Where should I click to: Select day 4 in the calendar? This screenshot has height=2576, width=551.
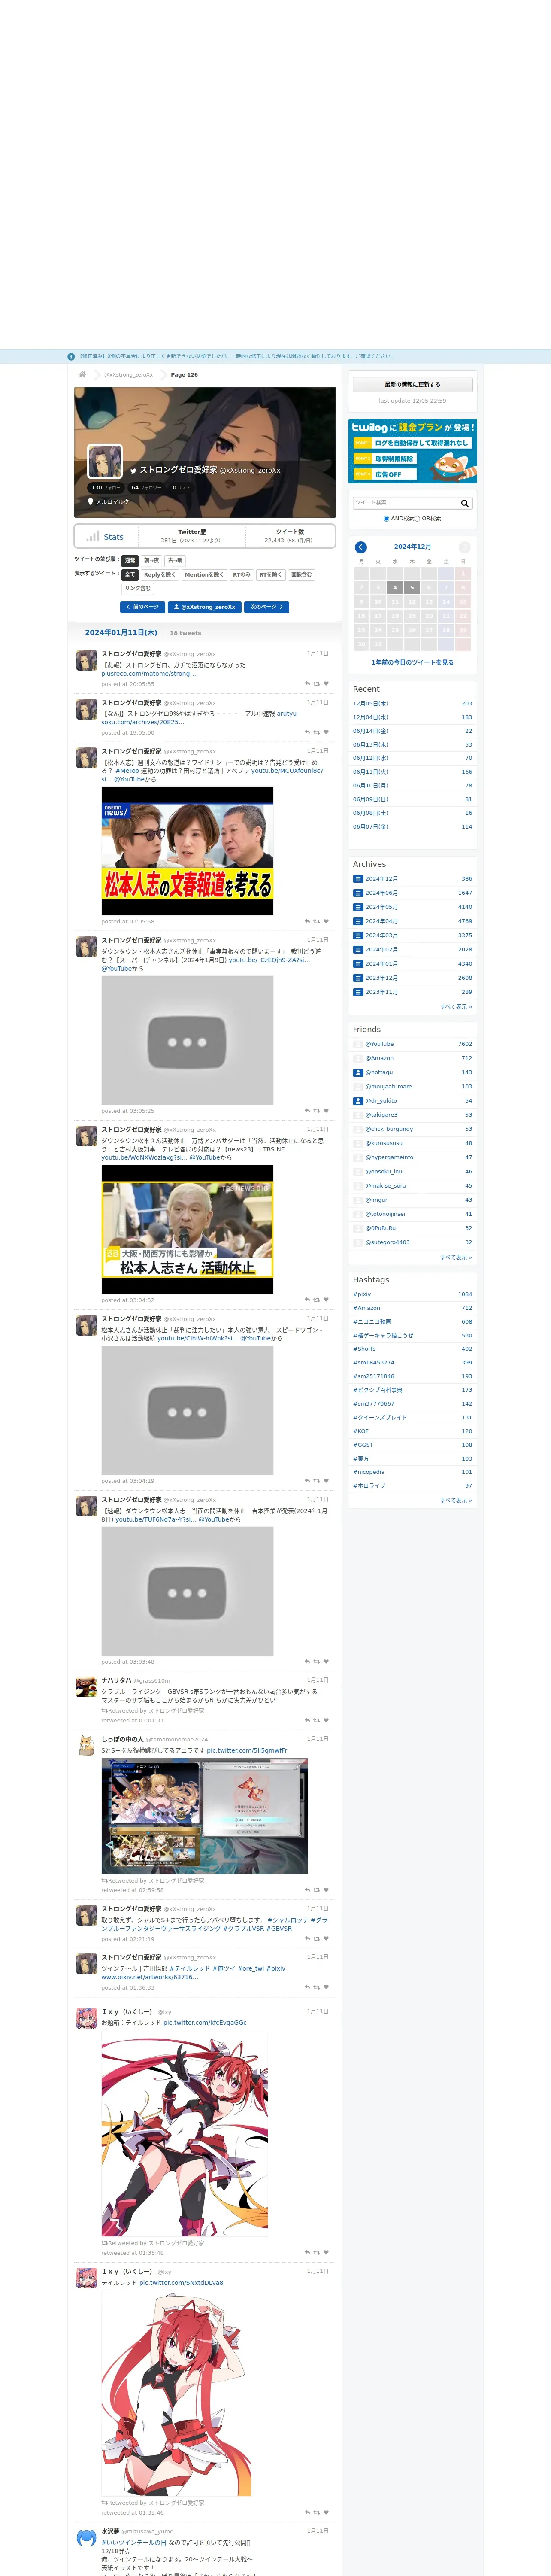click(x=395, y=588)
